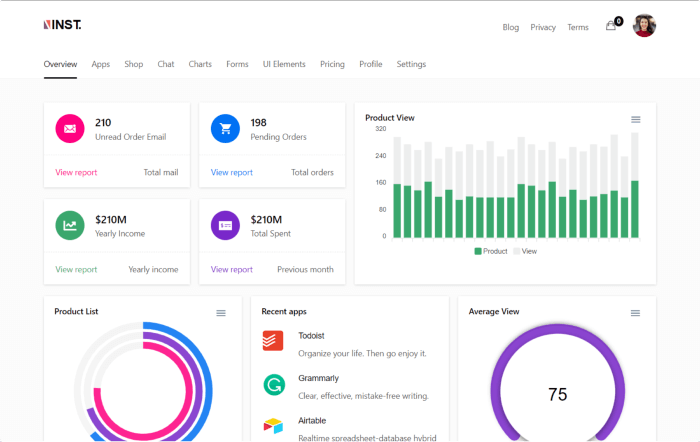Click the INST logo

(x=62, y=25)
